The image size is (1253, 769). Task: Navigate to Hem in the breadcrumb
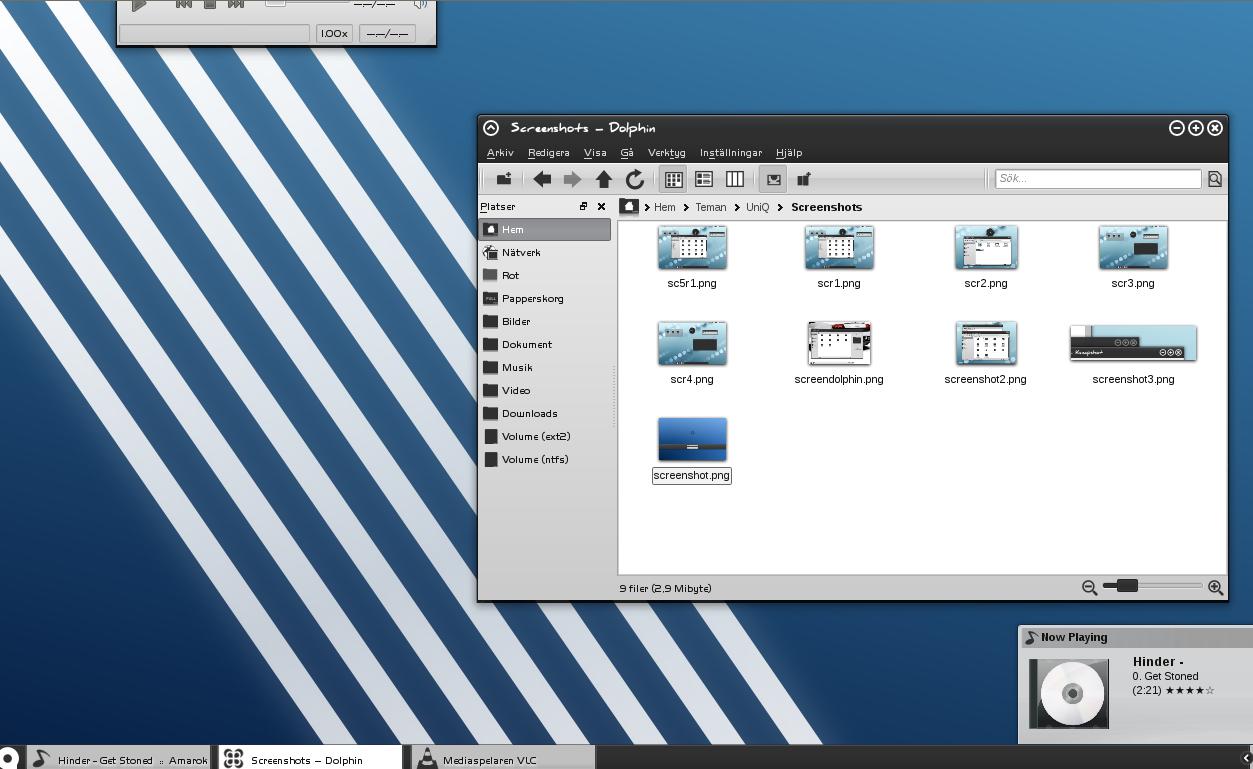click(x=664, y=207)
